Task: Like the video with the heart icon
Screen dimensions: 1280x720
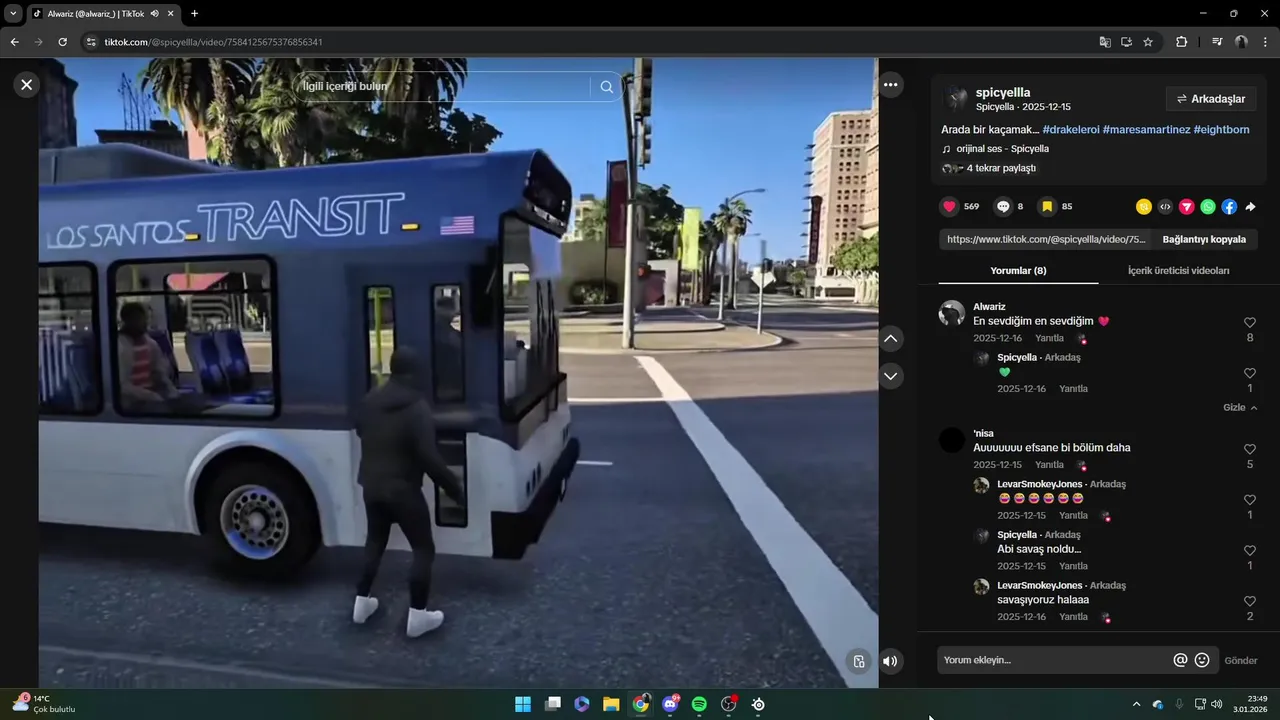Action: point(949,207)
